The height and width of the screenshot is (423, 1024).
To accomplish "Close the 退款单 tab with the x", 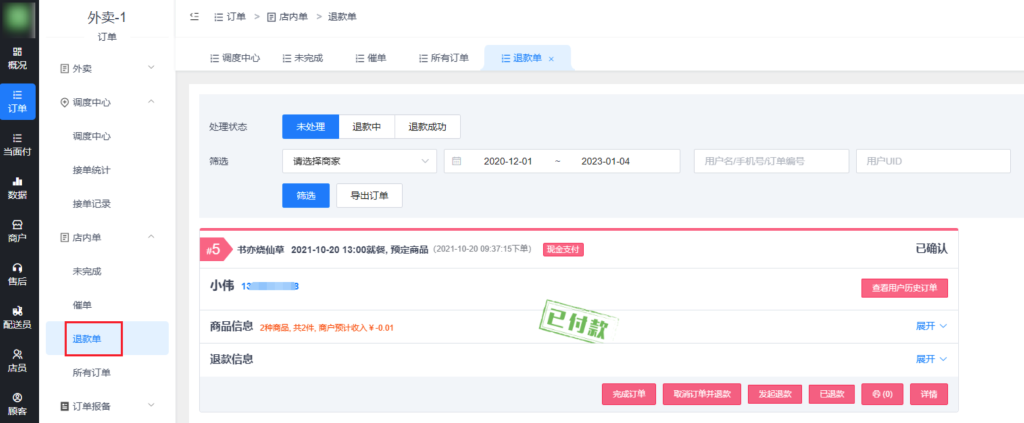I will [x=551, y=59].
